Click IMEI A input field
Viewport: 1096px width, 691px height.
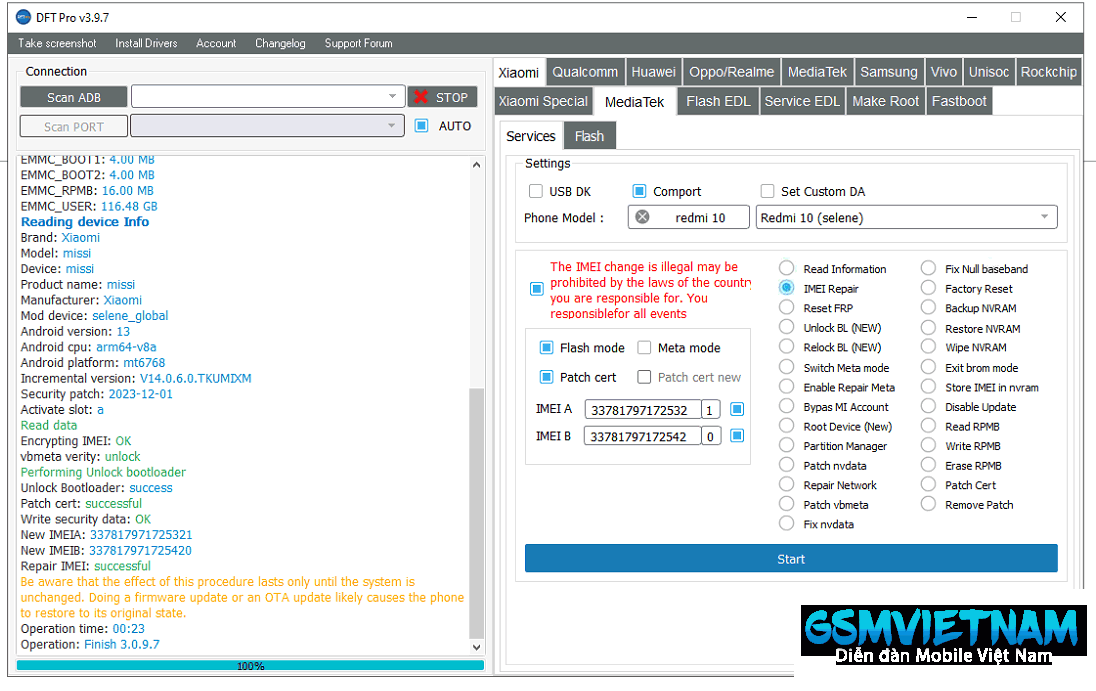[643, 409]
